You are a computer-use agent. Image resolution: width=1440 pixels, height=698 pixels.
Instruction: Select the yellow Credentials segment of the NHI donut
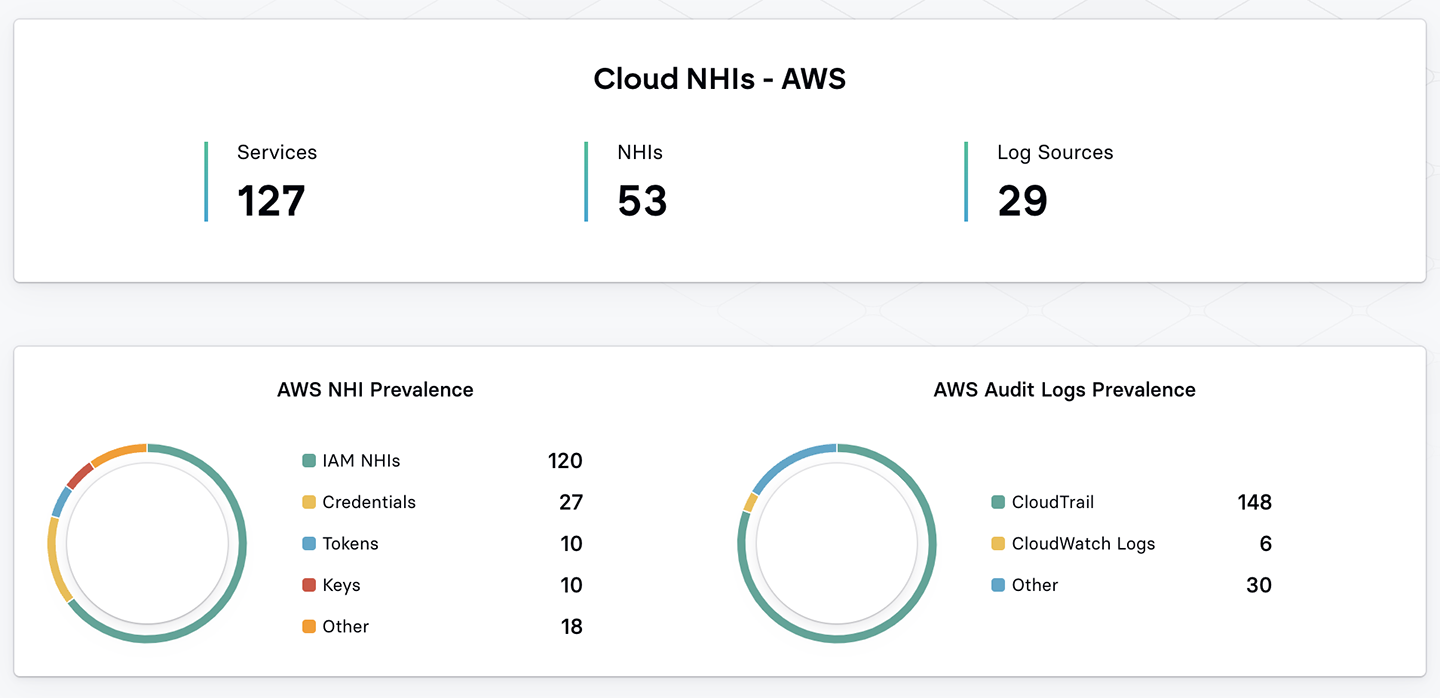click(x=54, y=560)
